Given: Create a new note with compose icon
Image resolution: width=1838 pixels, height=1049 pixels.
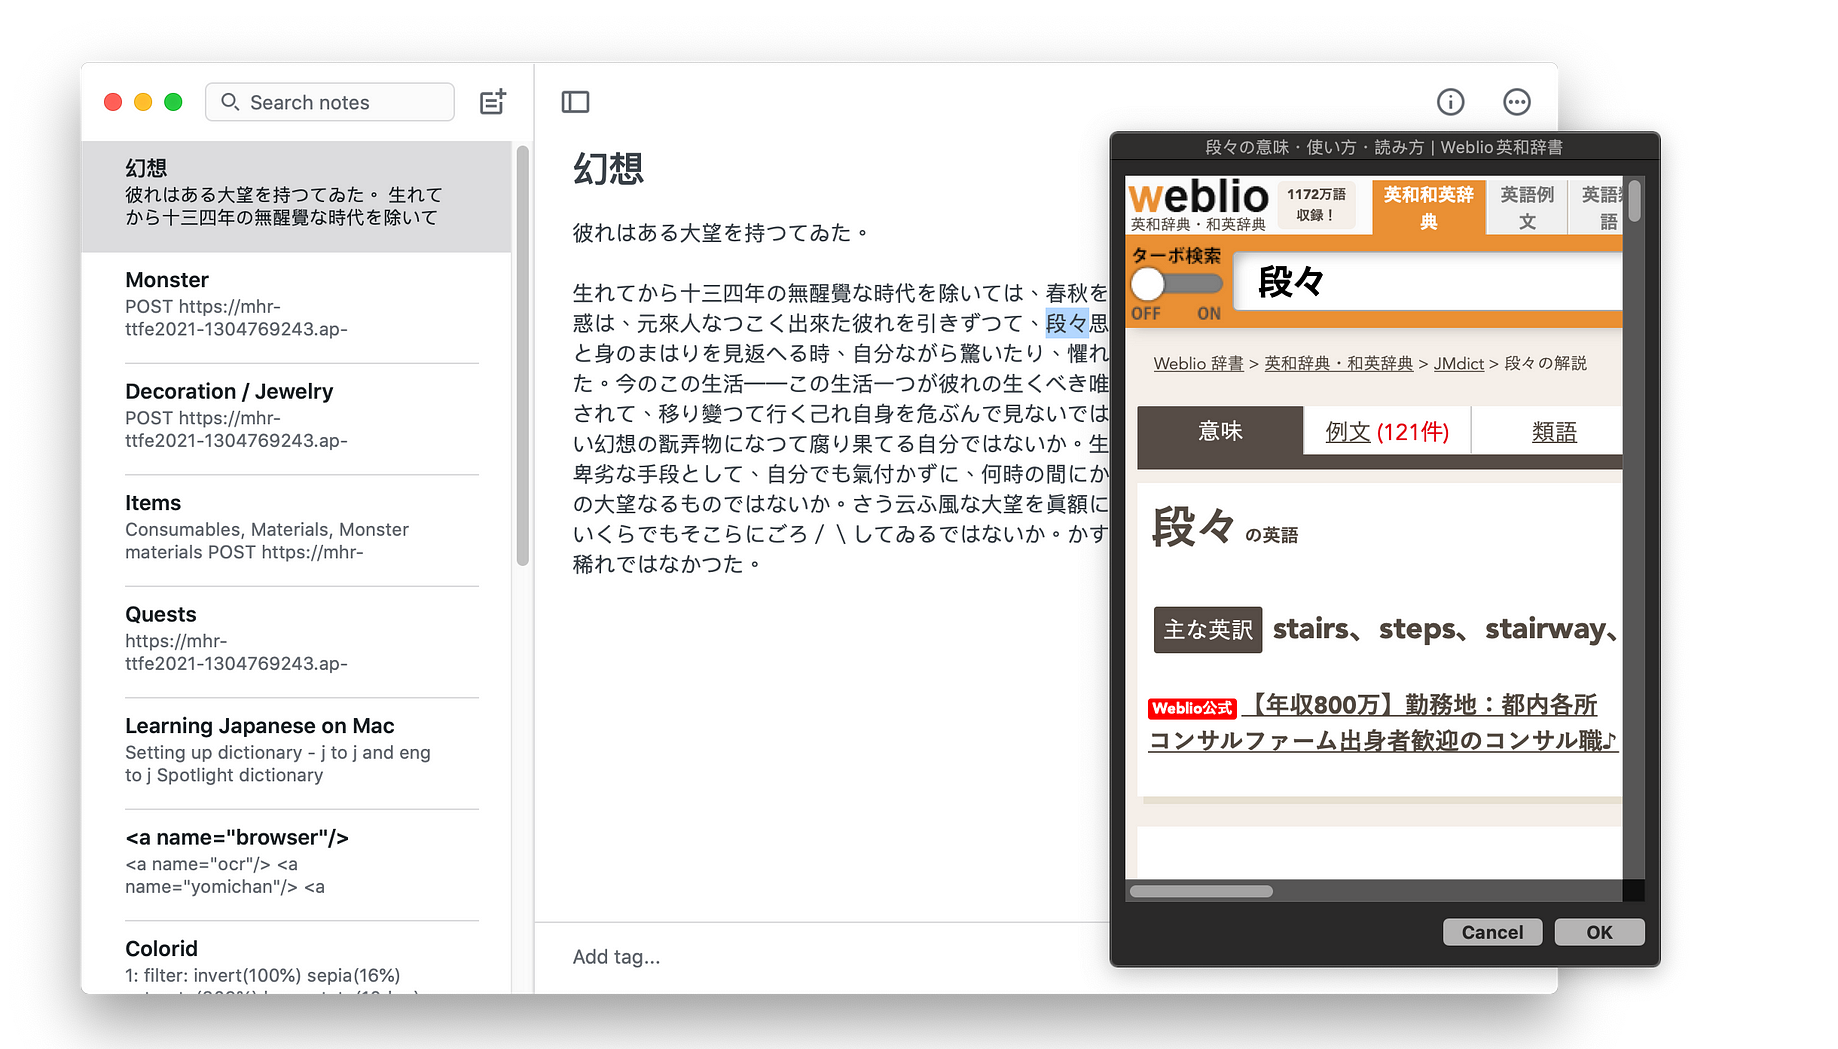Looking at the screenshot, I should click(x=493, y=102).
